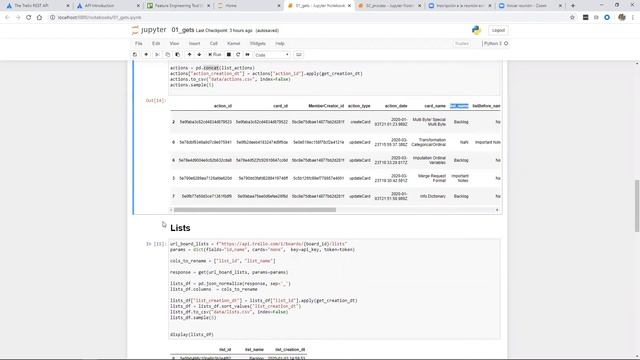Open the Cell menu

click(x=213, y=43)
